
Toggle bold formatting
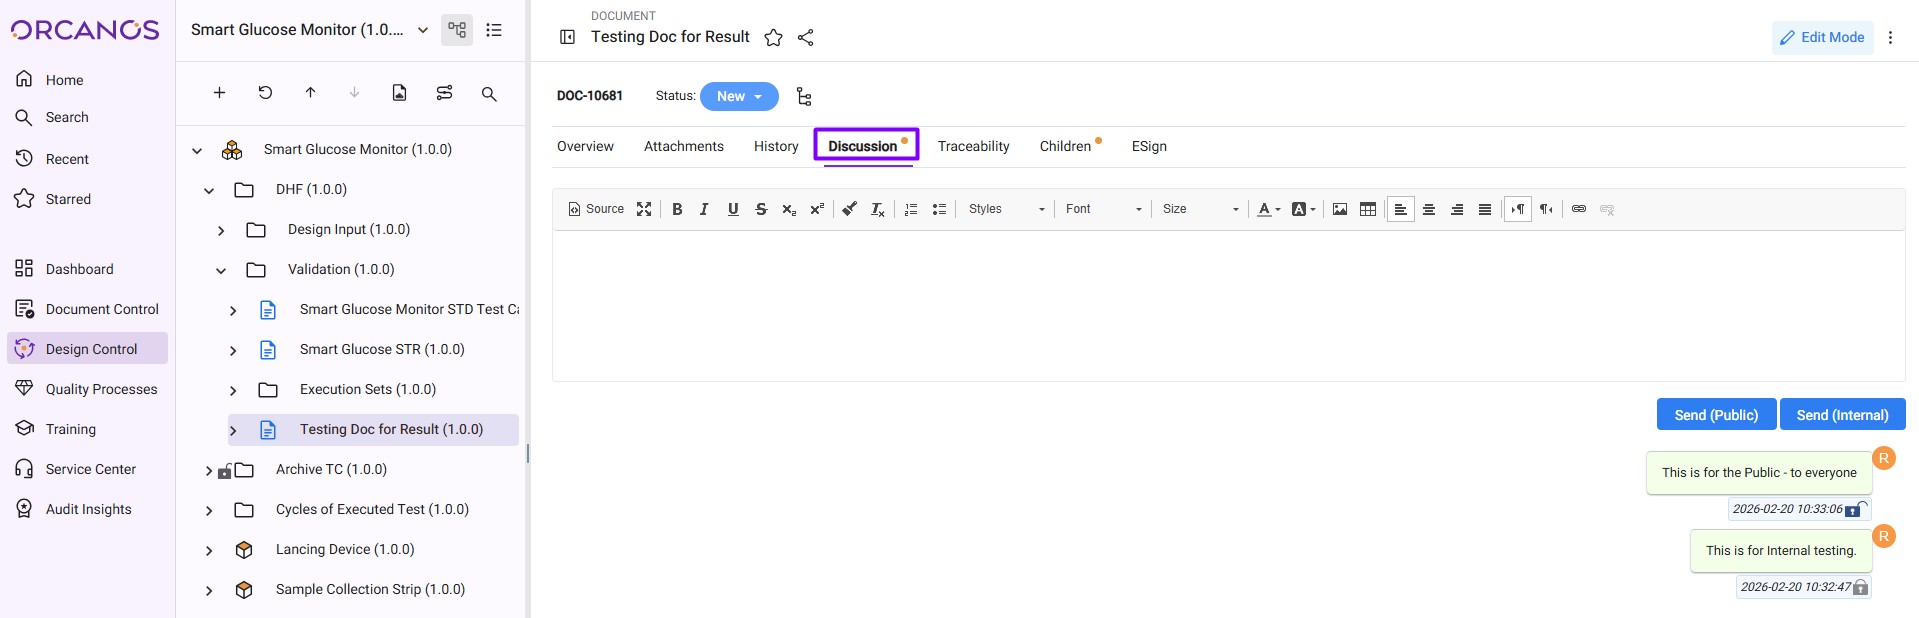click(x=677, y=209)
